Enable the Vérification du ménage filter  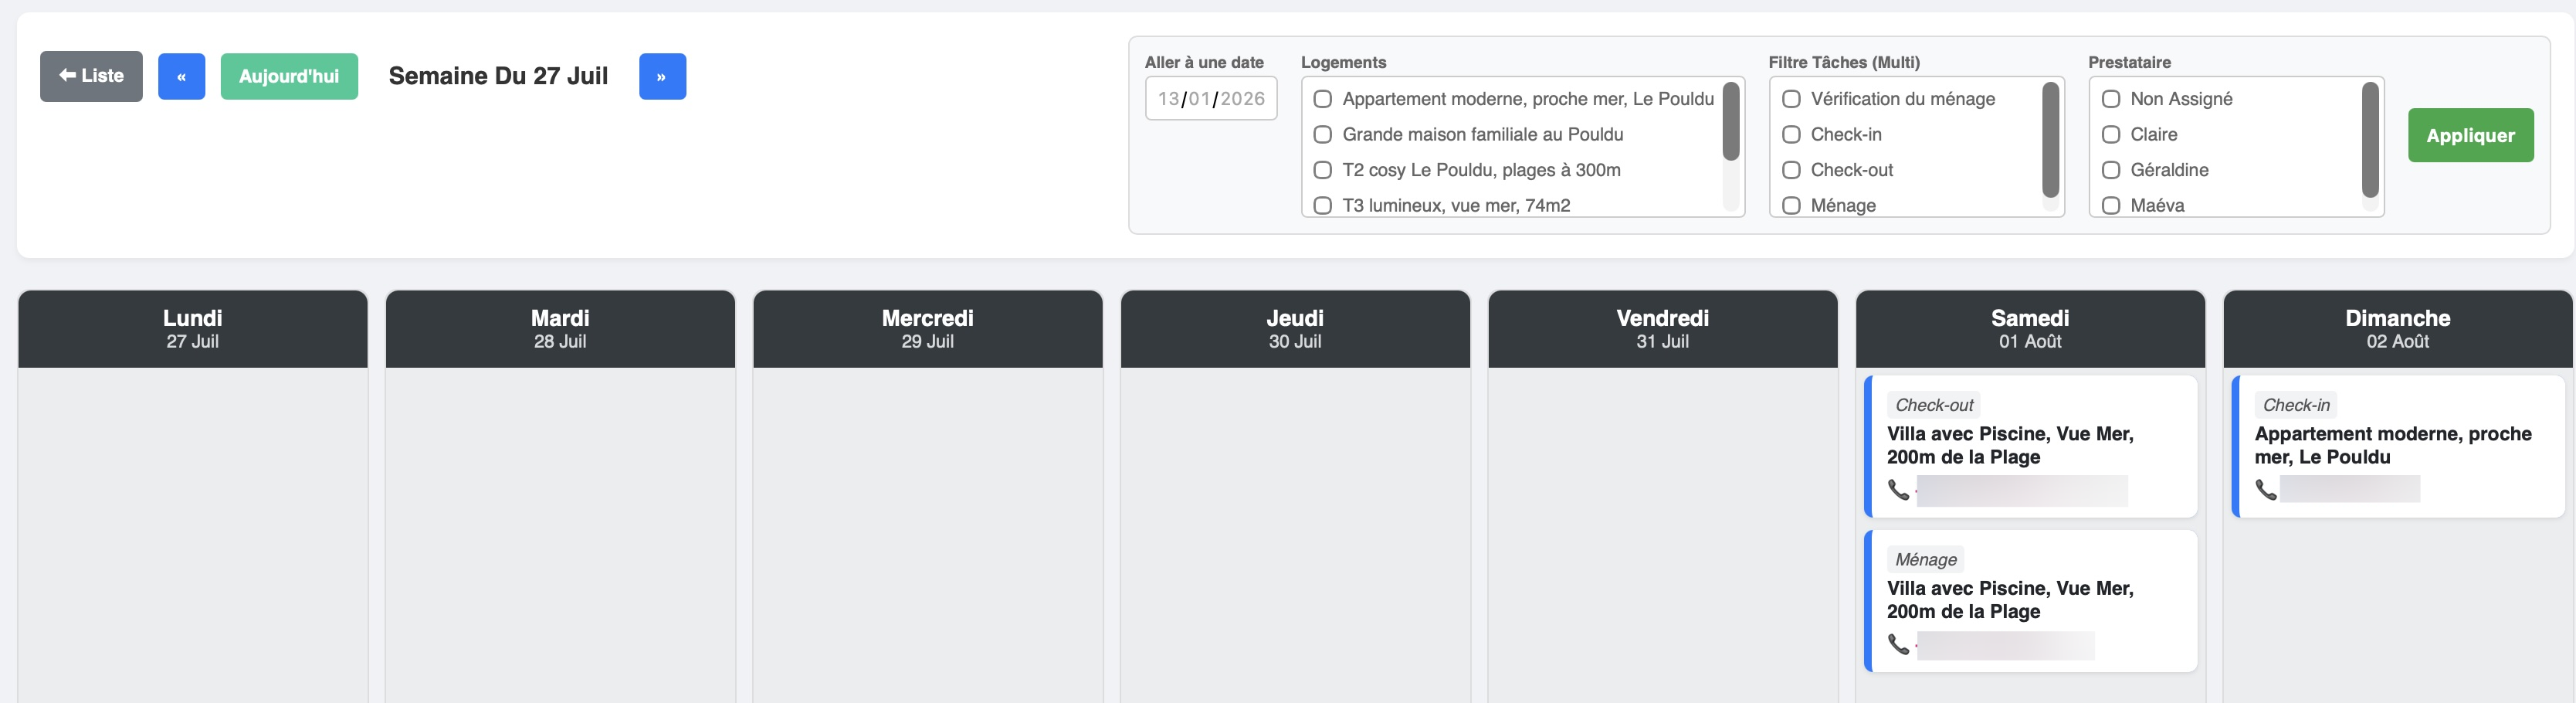pos(1791,99)
